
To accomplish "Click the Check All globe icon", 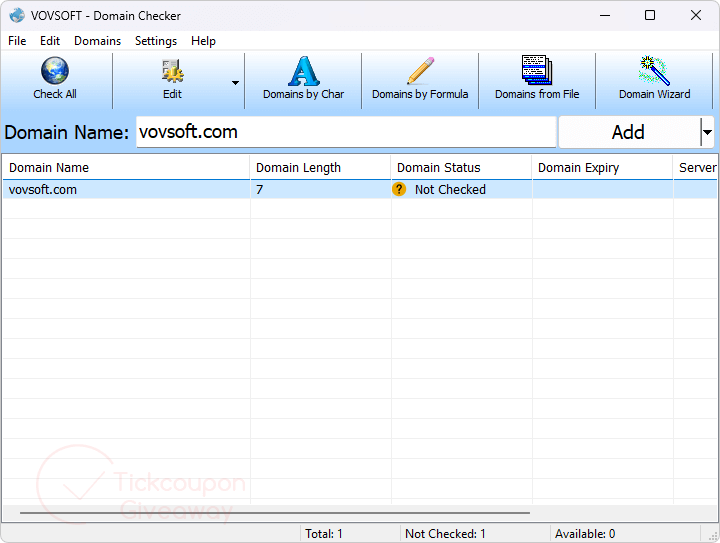I will click(55, 71).
